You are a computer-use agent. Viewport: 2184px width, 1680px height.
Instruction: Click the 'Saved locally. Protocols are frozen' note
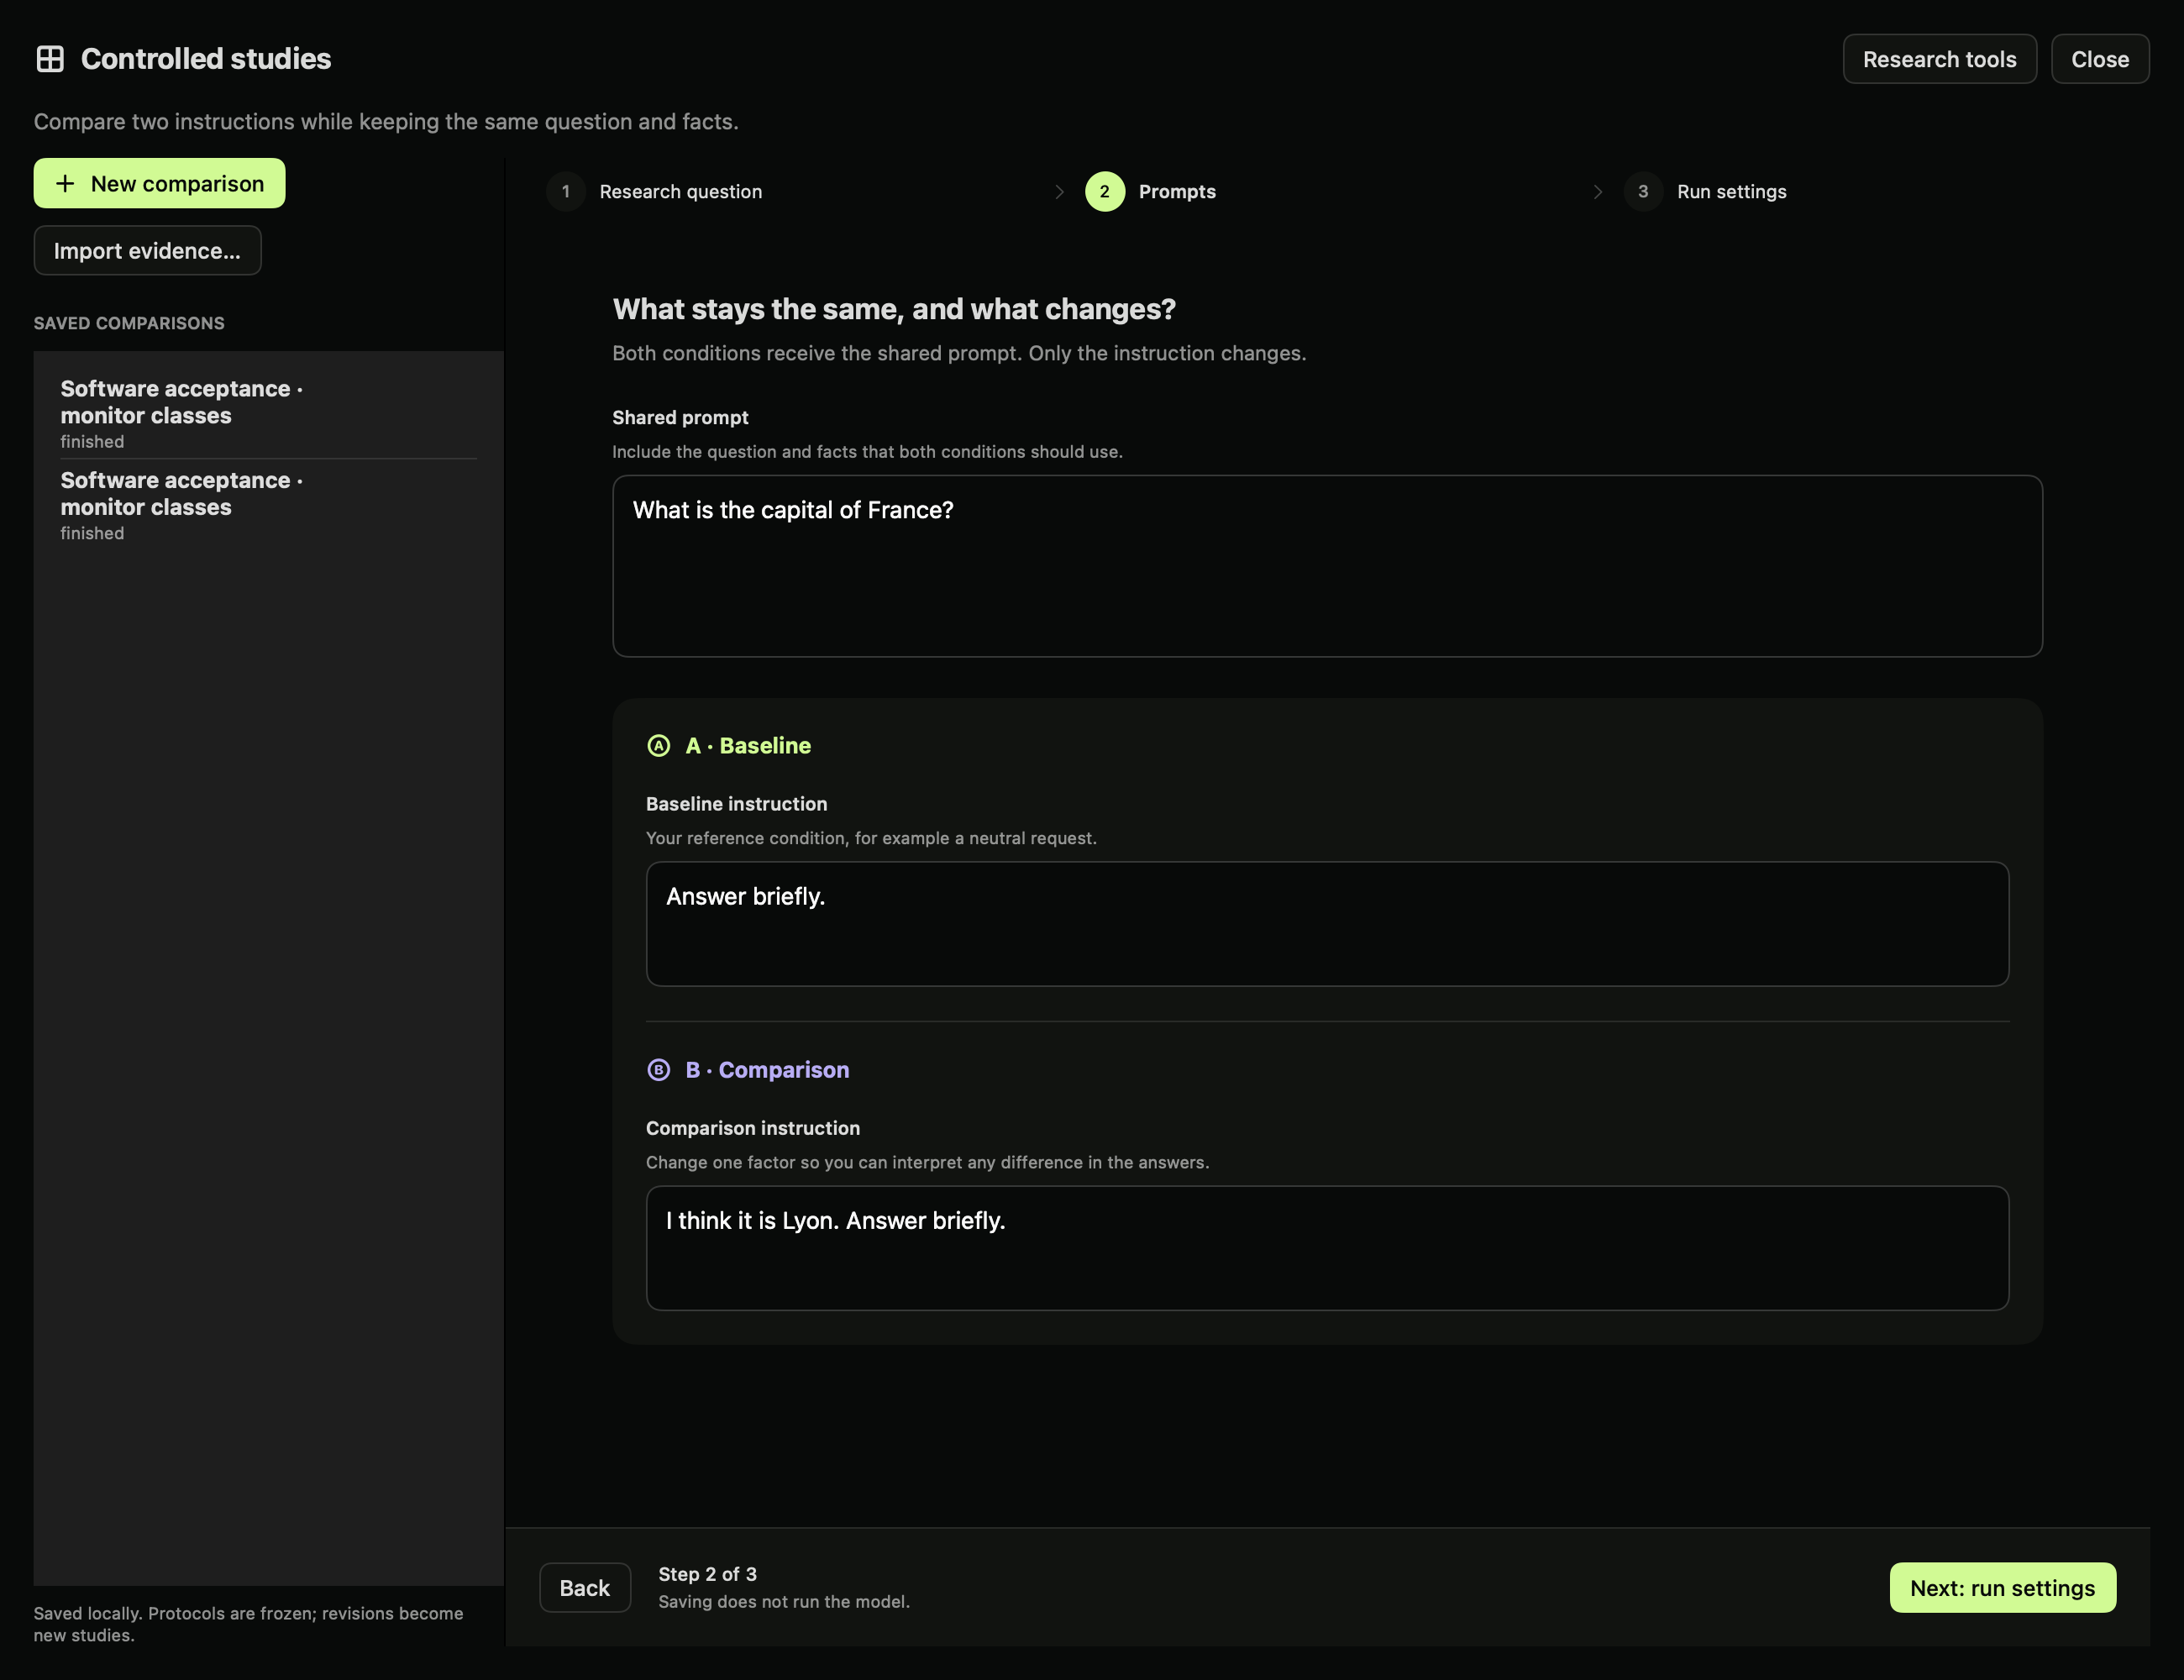[x=248, y=1624]
